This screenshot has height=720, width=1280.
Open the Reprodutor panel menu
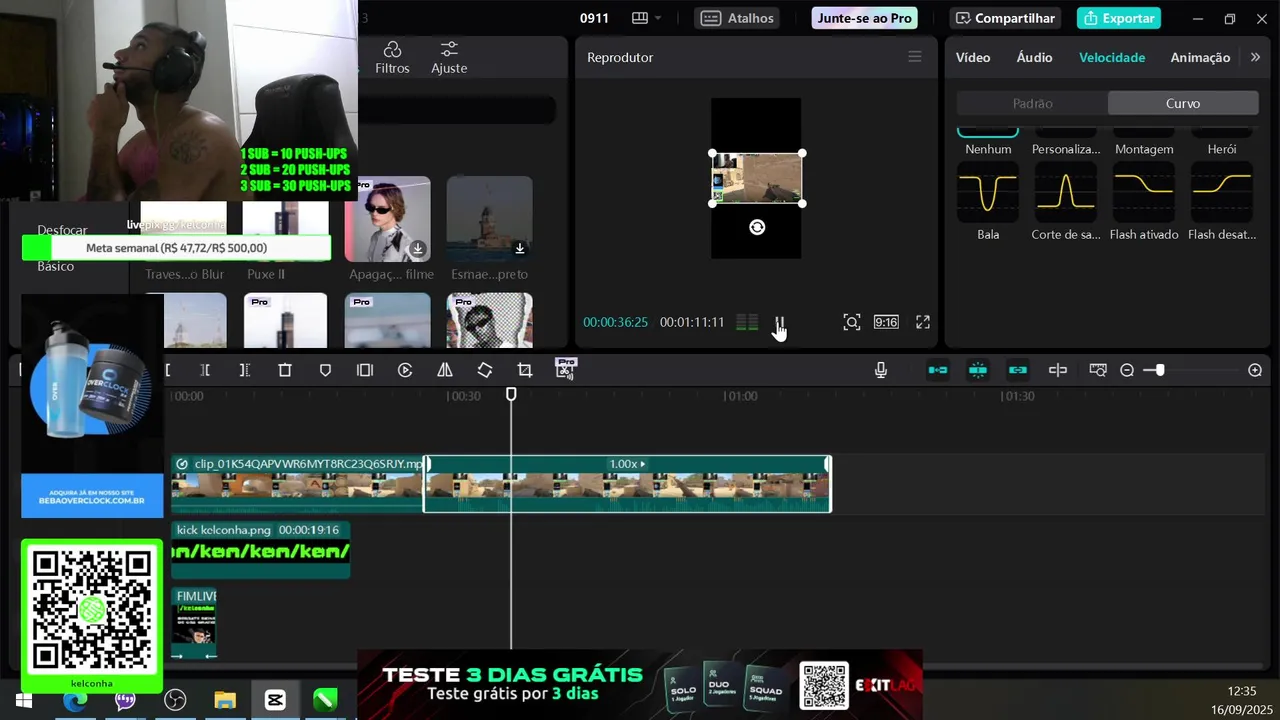(914, 57)
